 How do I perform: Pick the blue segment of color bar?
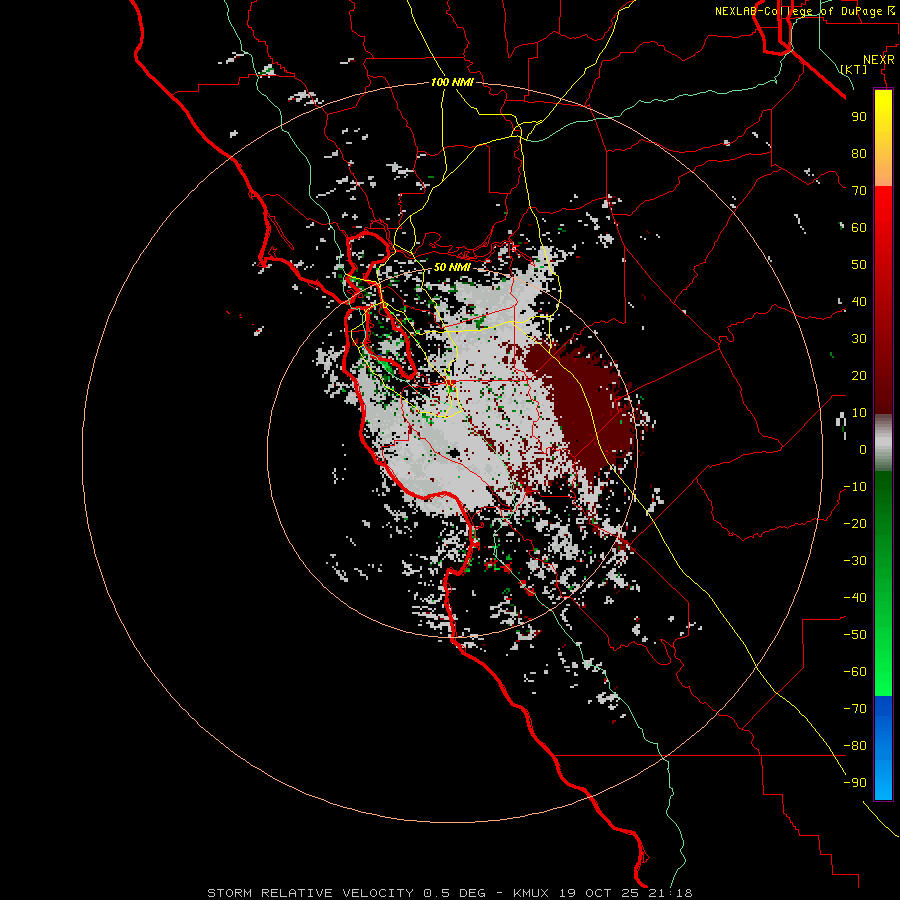883,747
